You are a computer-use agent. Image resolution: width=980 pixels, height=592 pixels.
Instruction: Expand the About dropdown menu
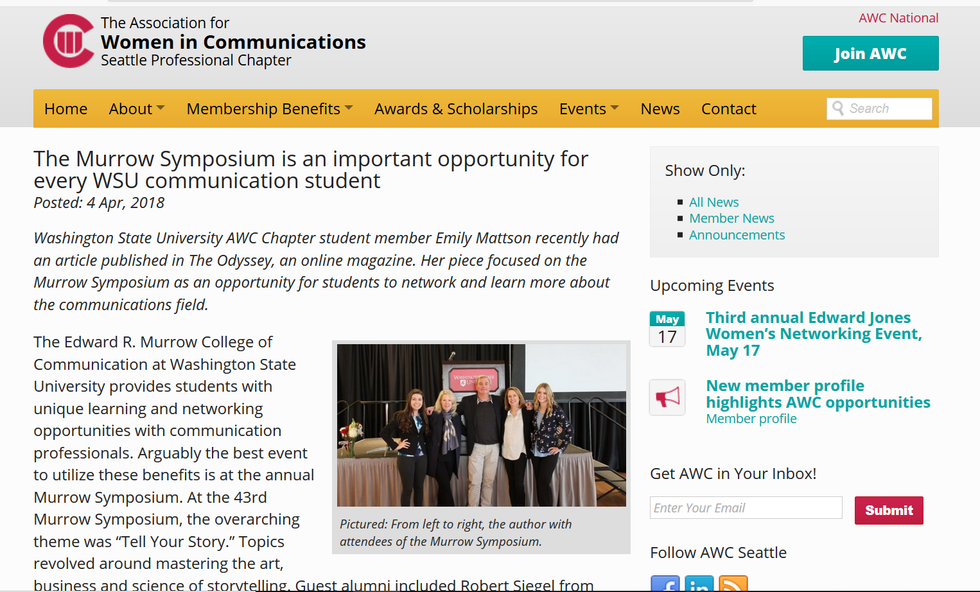136,109
